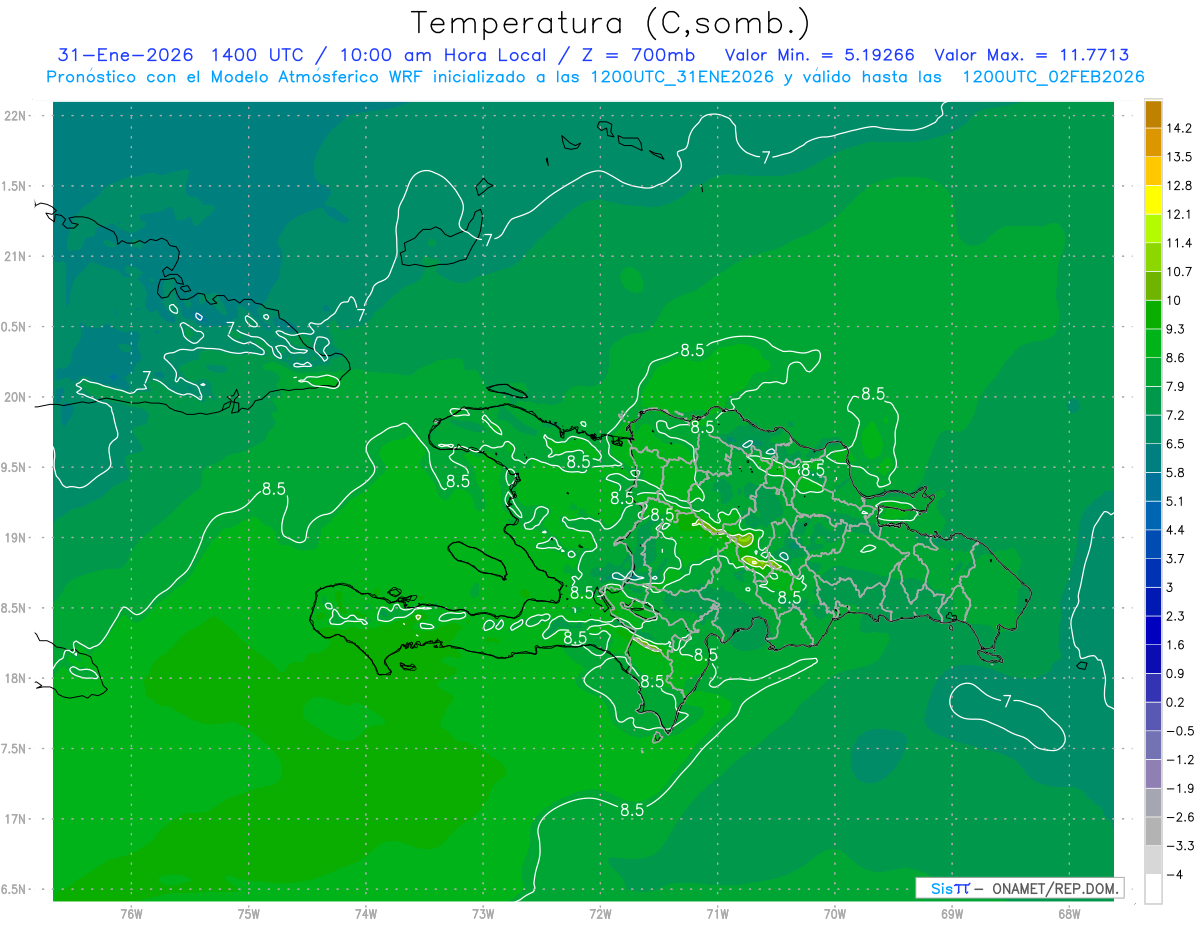Click the '19N' latitude axis label

(14, 538)
